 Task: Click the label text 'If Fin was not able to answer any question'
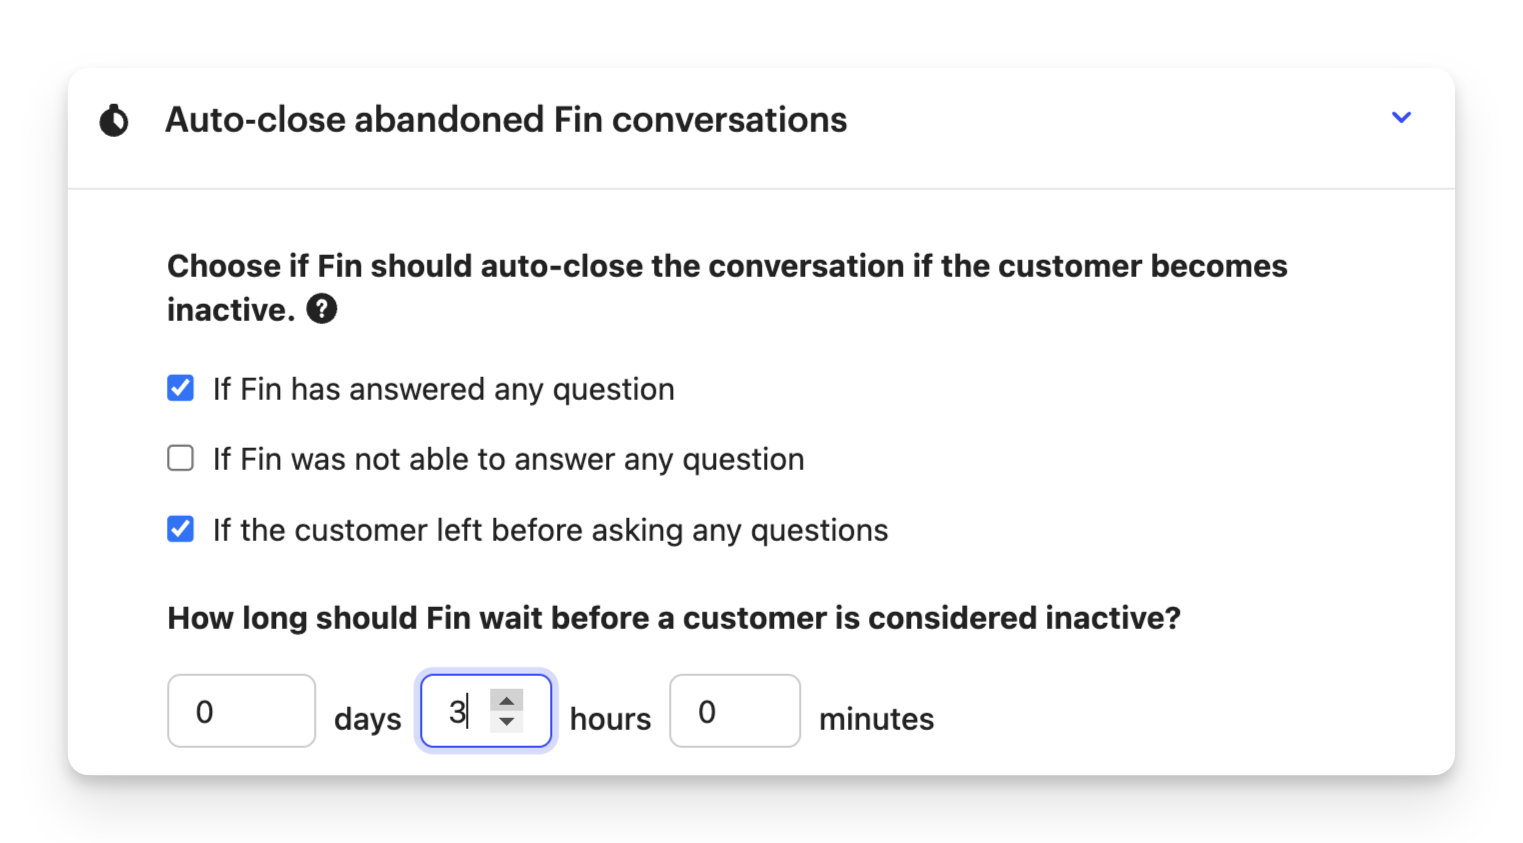click(x=509, y=459)
